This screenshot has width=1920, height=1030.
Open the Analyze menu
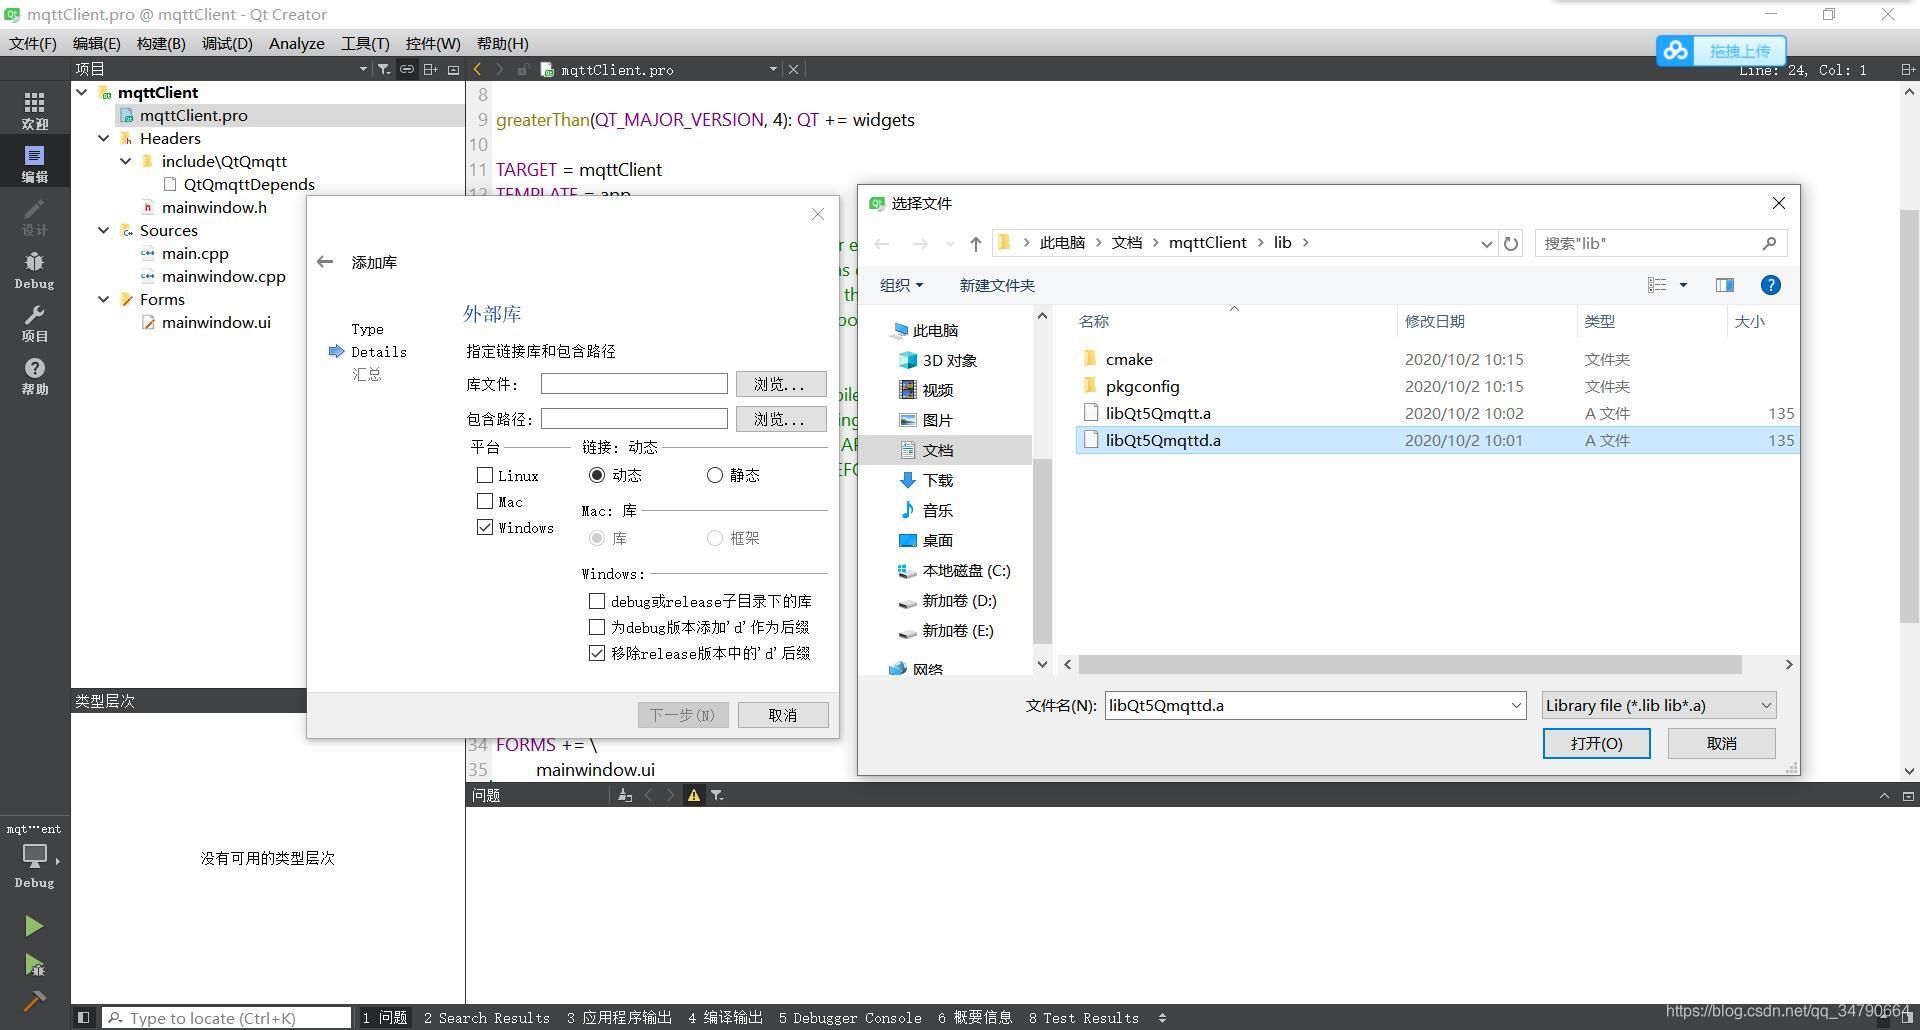pyautogui.click(x=297, y=43)
